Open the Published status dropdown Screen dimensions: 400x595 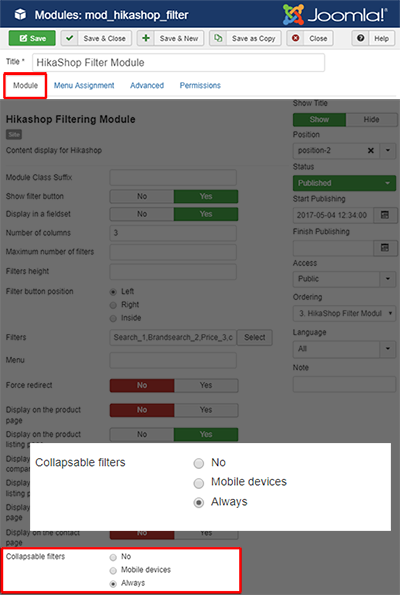(x=344, y=183)
